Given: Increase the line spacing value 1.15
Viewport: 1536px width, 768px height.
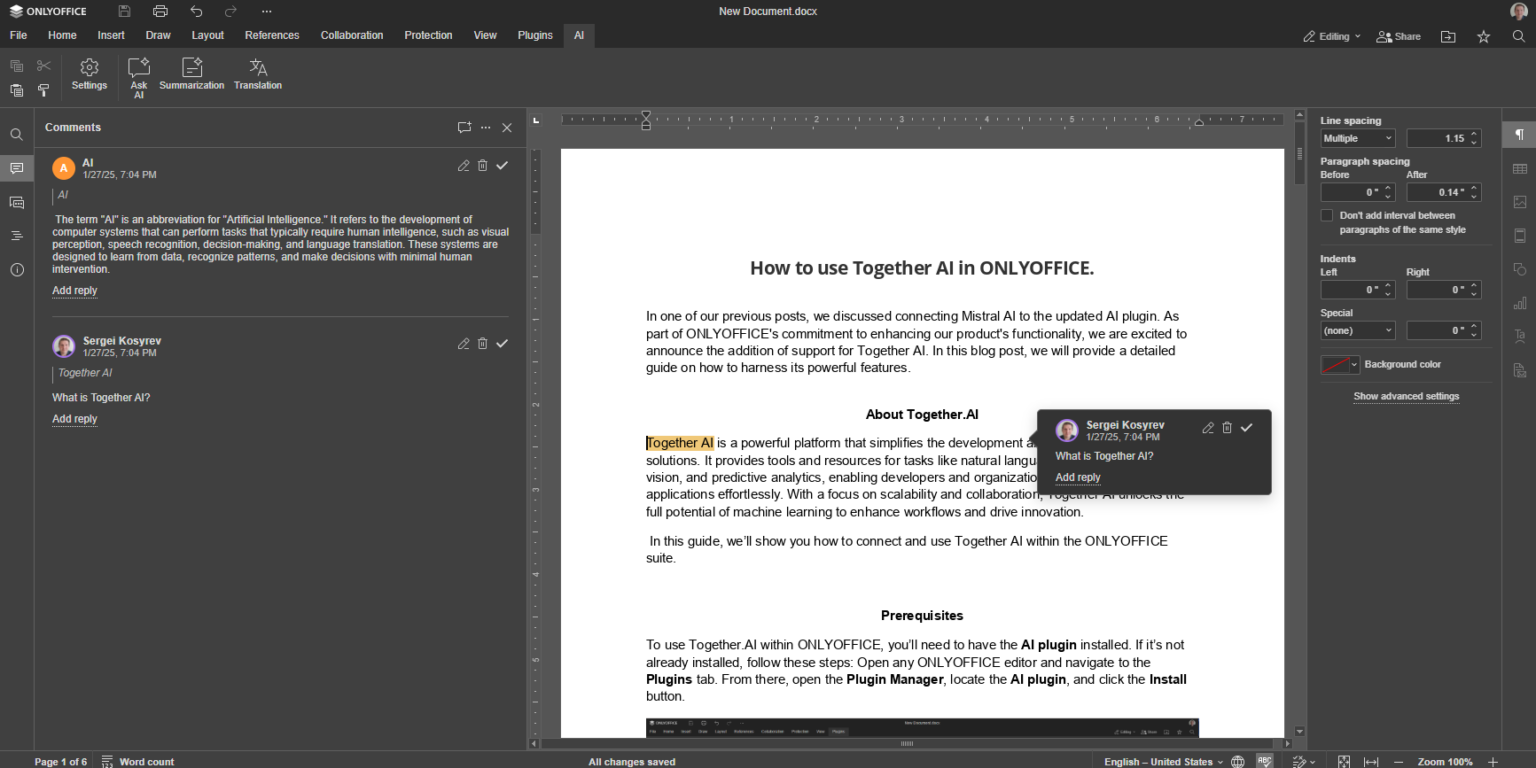Looking at the screenshot, I should tap(1474, 134).
